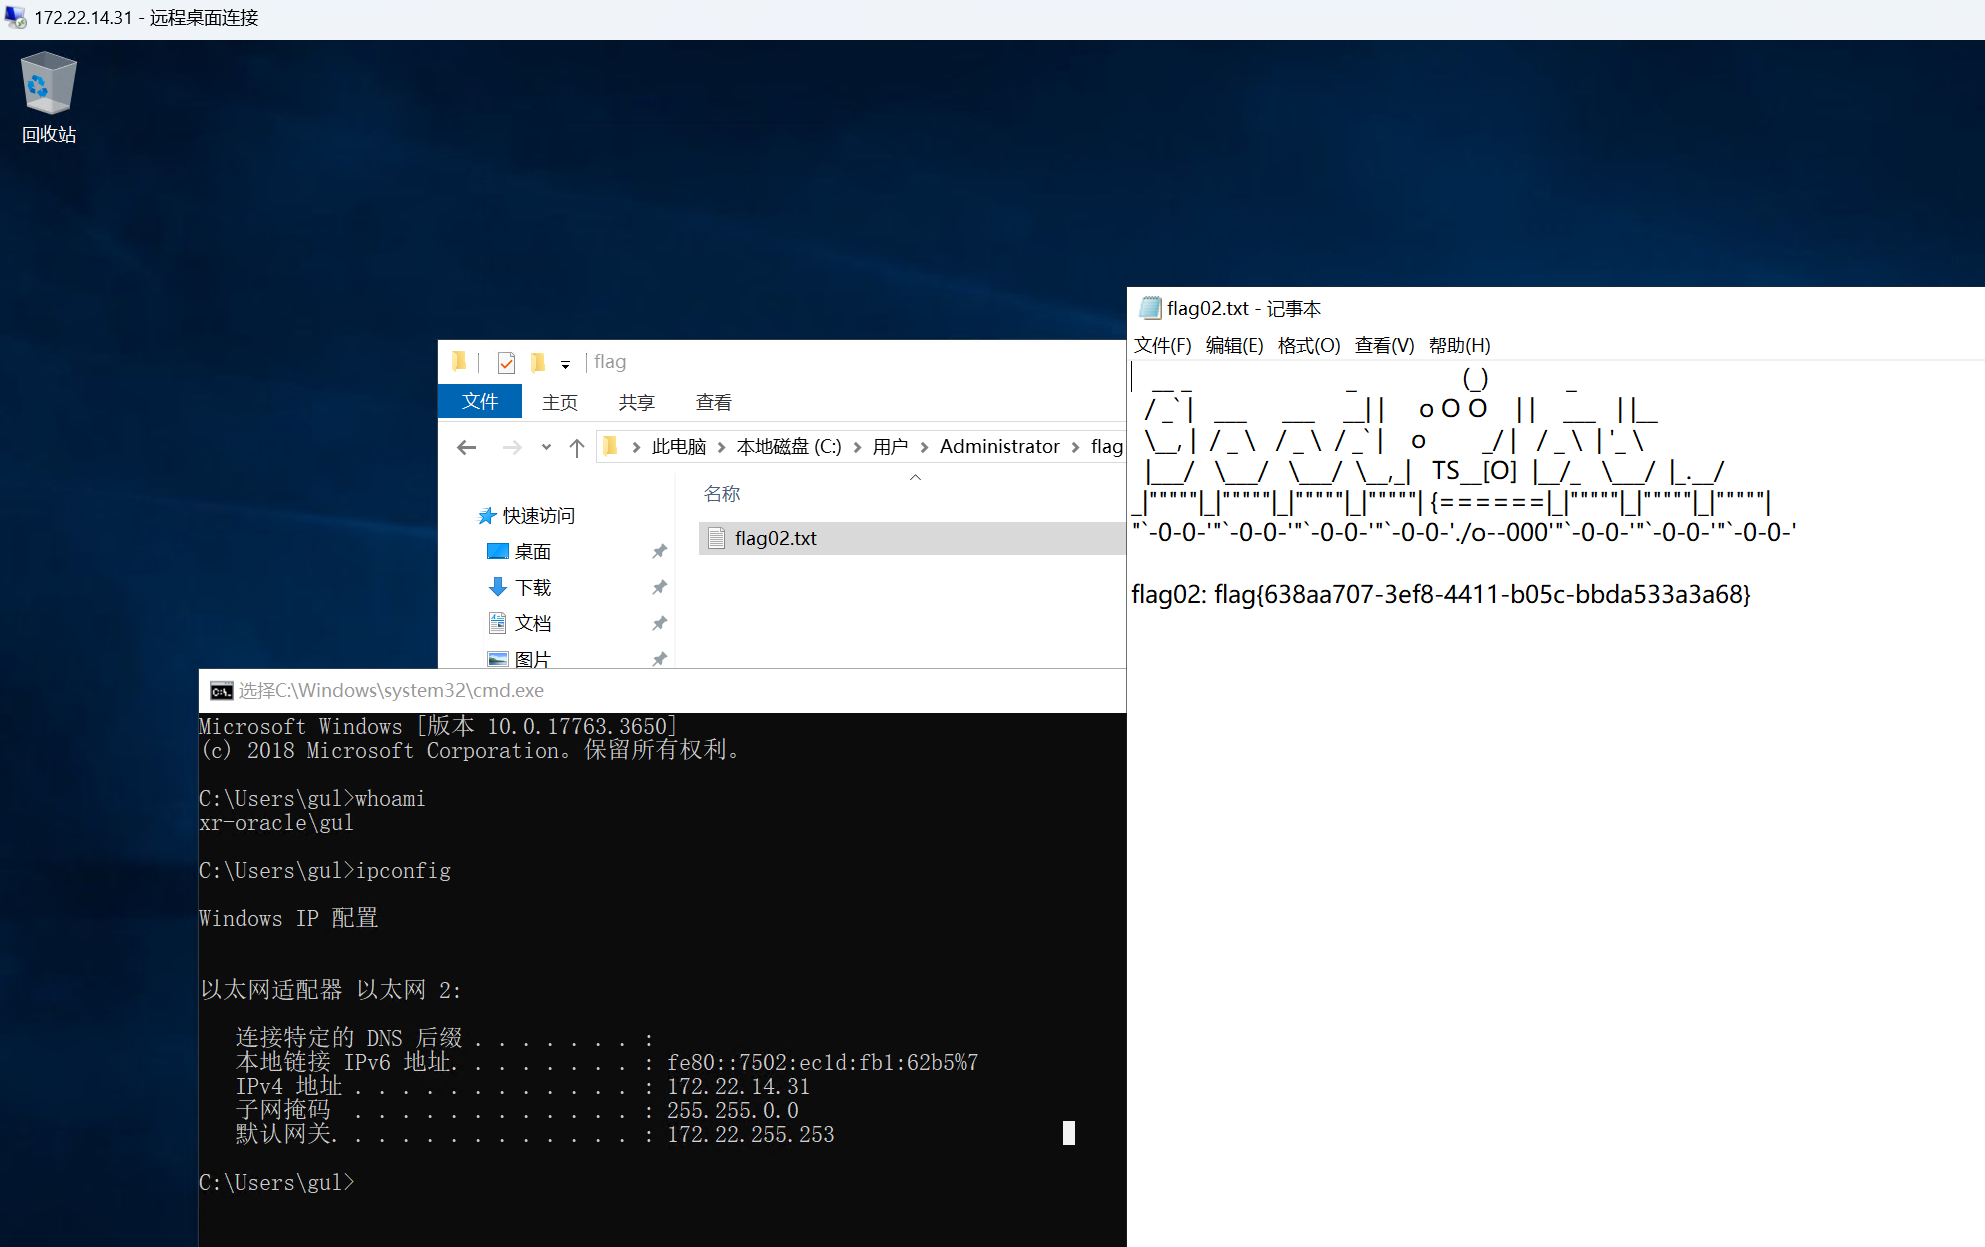Viewport: 1985px width, 1247px height.
Task: Open 编辑(E) menu in Notepad
Action: 1234,345
